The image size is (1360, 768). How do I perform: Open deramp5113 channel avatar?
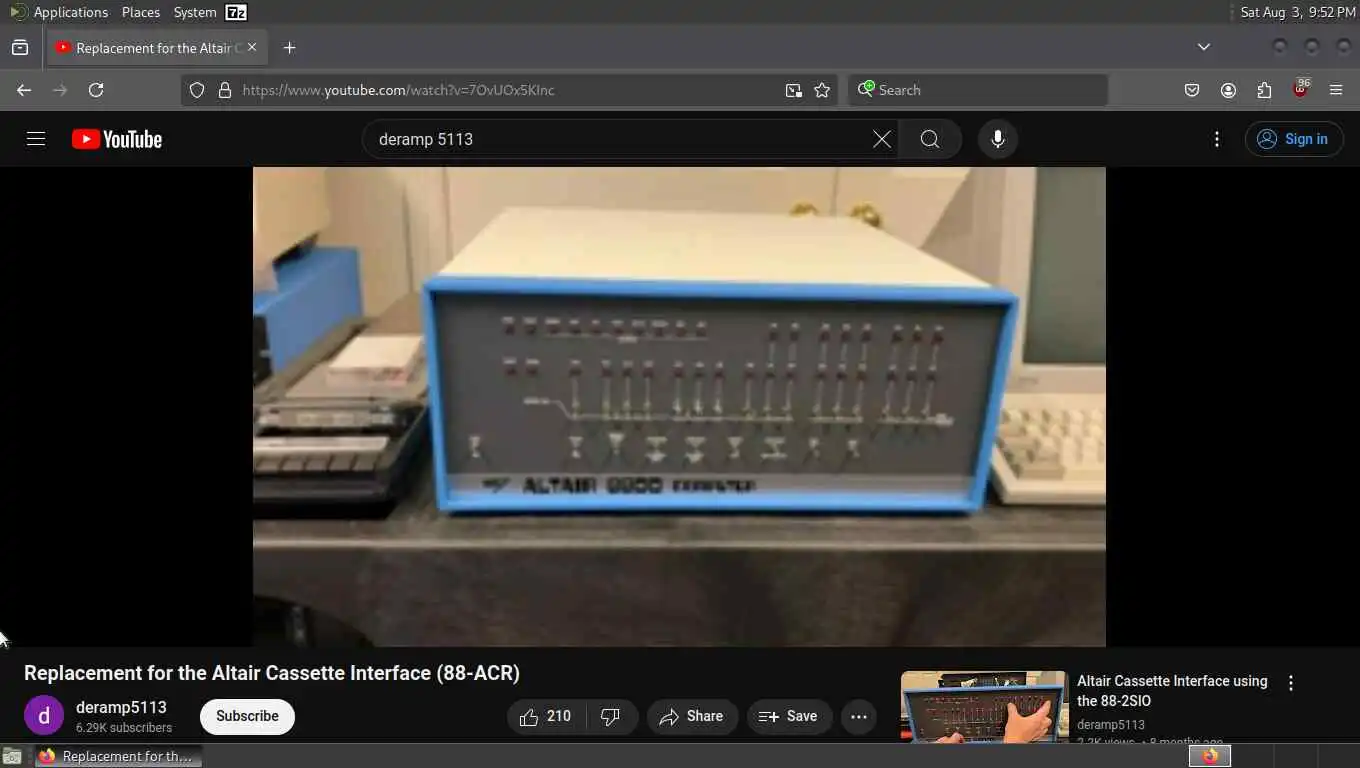[44, 716]
